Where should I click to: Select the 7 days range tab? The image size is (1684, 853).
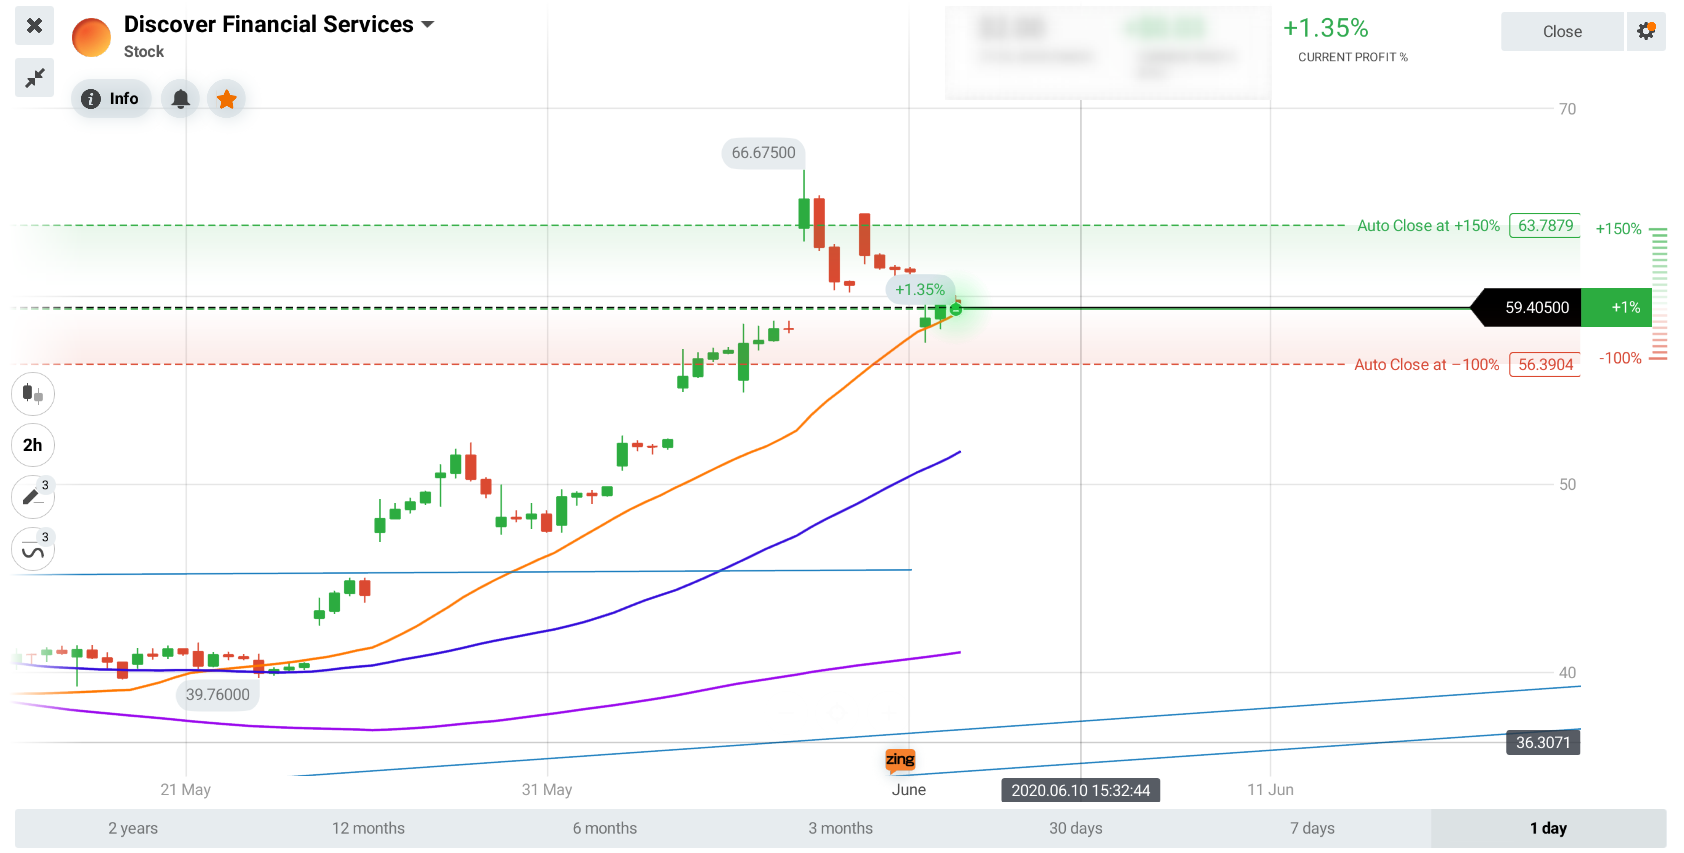(1312, 829)
